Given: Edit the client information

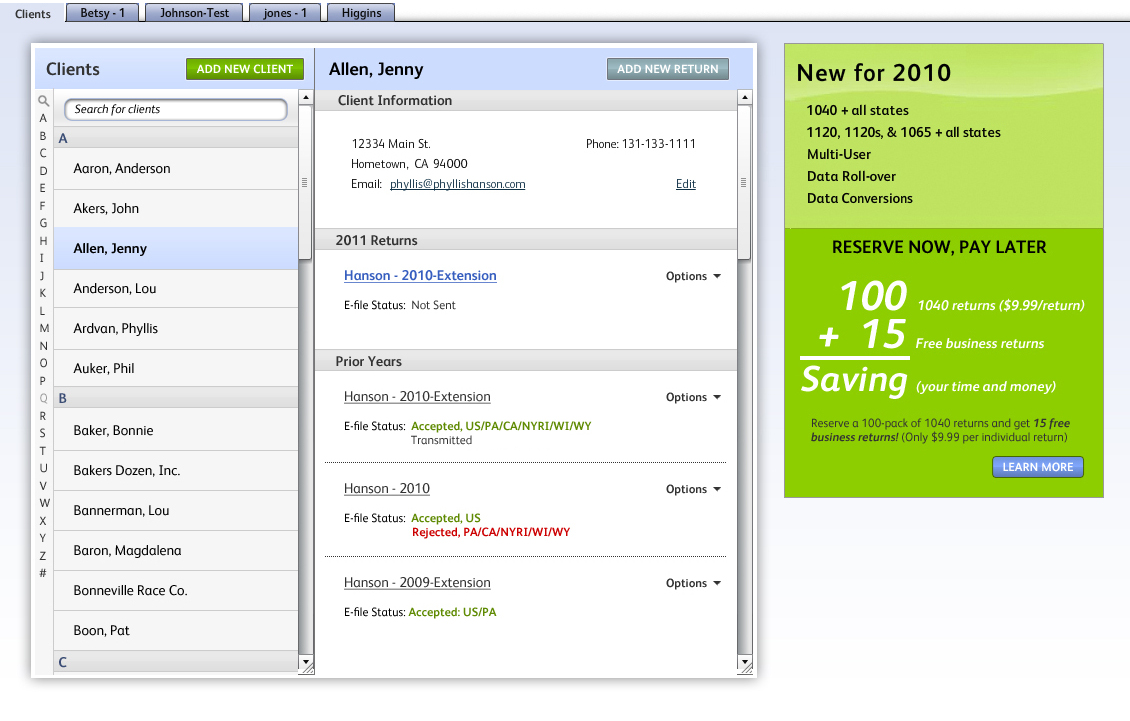Looking at the screenshot, I should coord(685,184).
